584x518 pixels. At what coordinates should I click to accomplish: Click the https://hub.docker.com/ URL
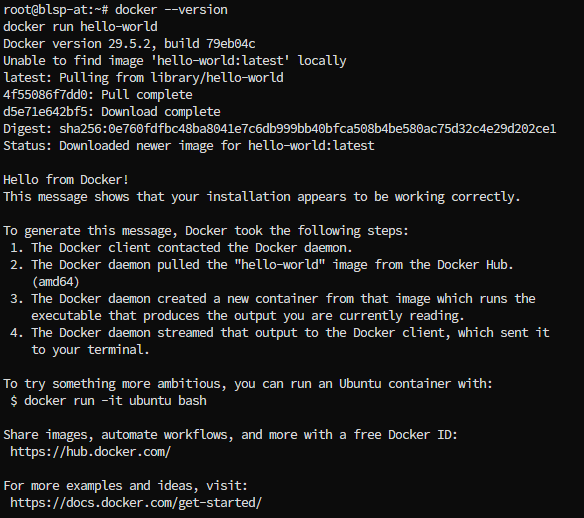91,452
